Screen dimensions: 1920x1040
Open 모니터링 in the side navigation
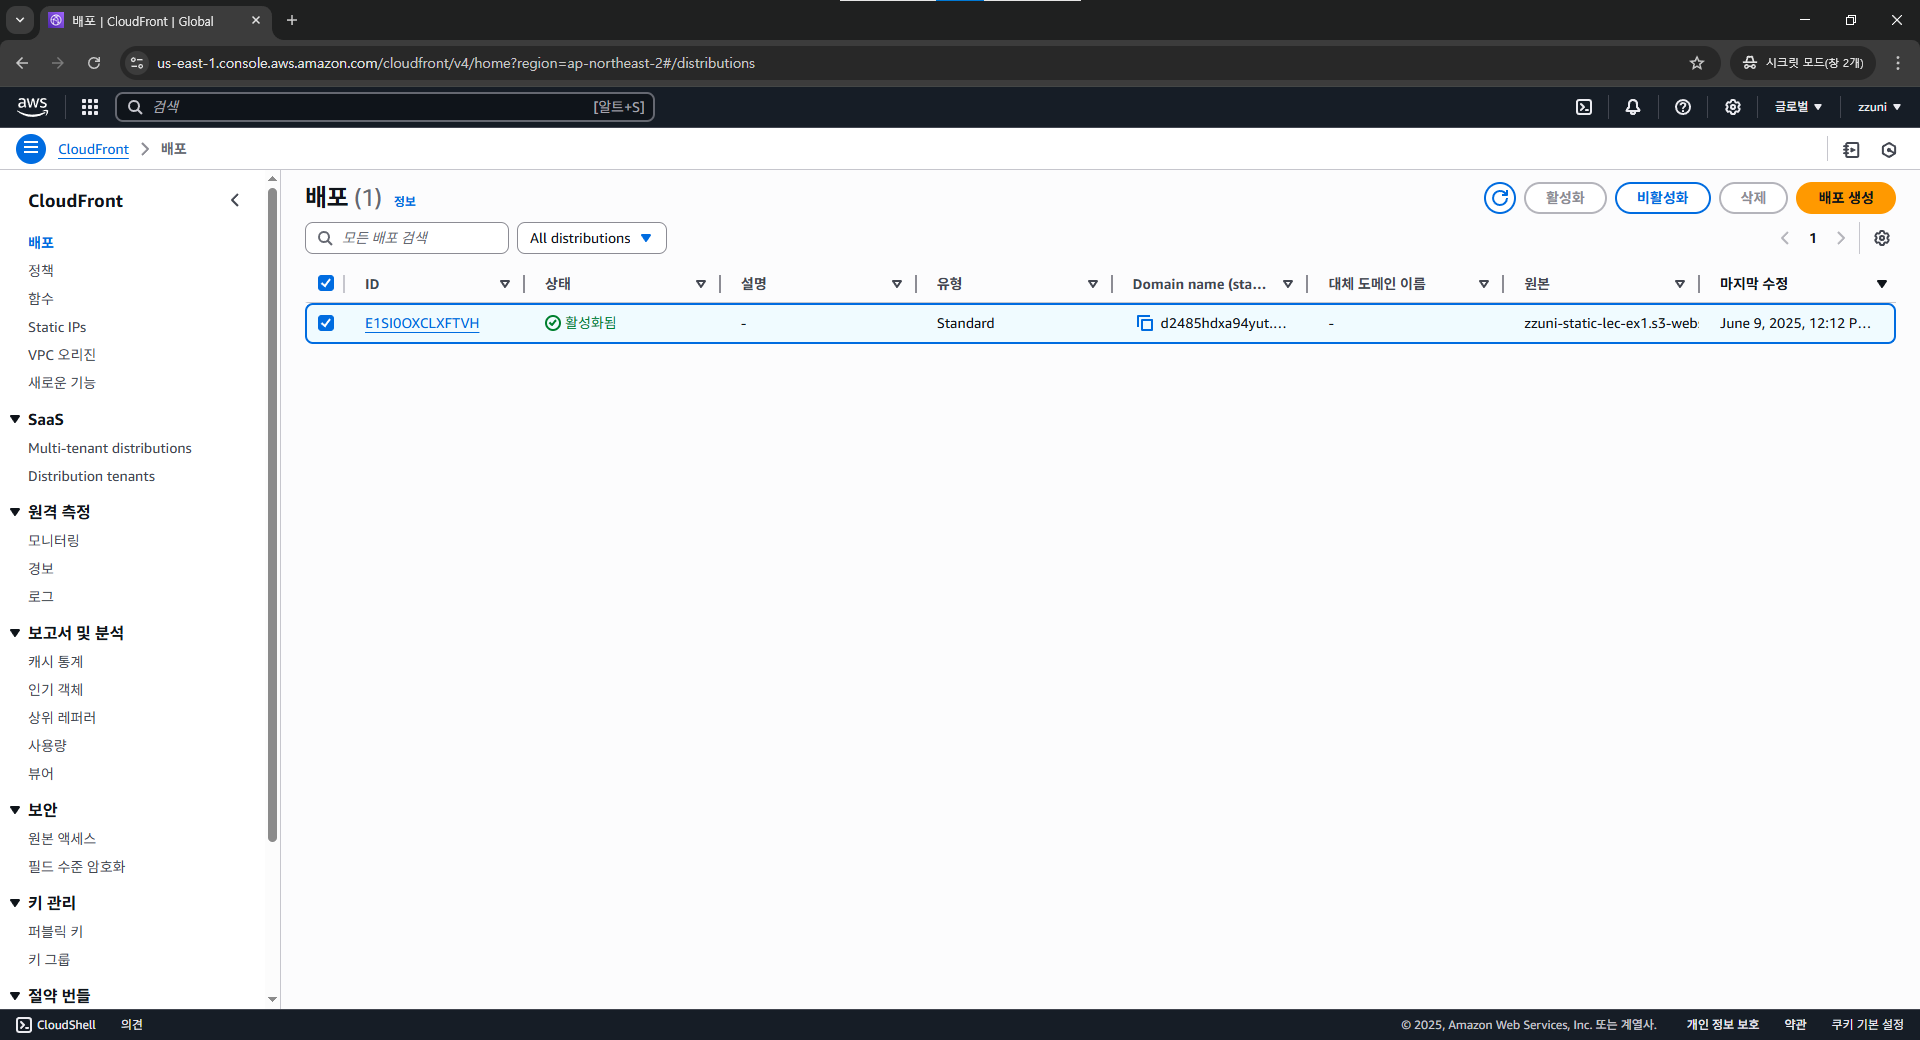53,540
